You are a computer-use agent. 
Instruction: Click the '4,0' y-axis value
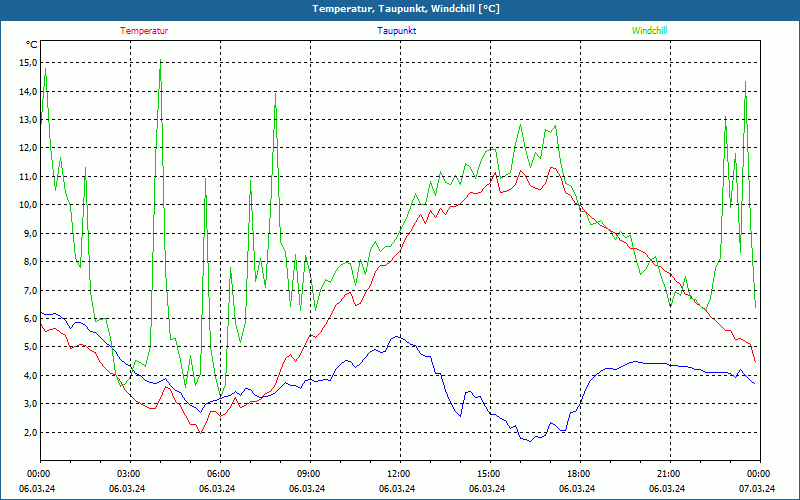point(30,376)
